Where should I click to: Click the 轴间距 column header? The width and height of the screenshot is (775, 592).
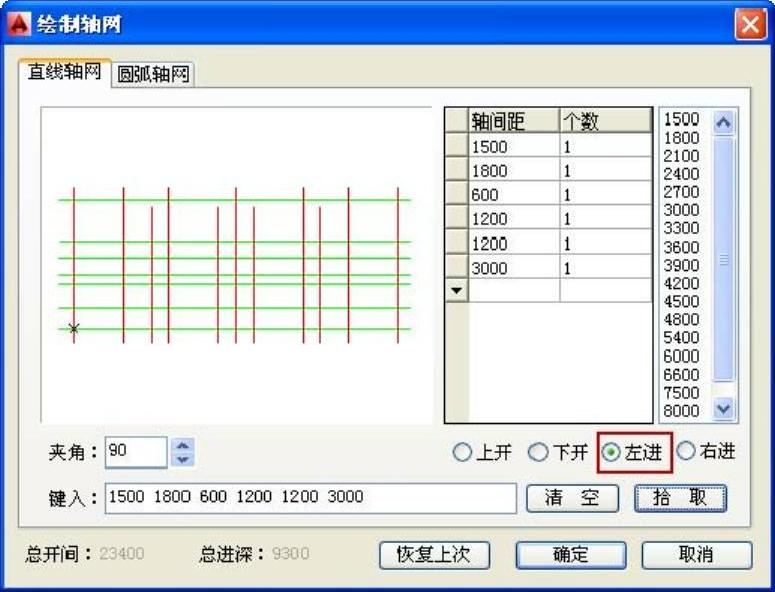514,121
